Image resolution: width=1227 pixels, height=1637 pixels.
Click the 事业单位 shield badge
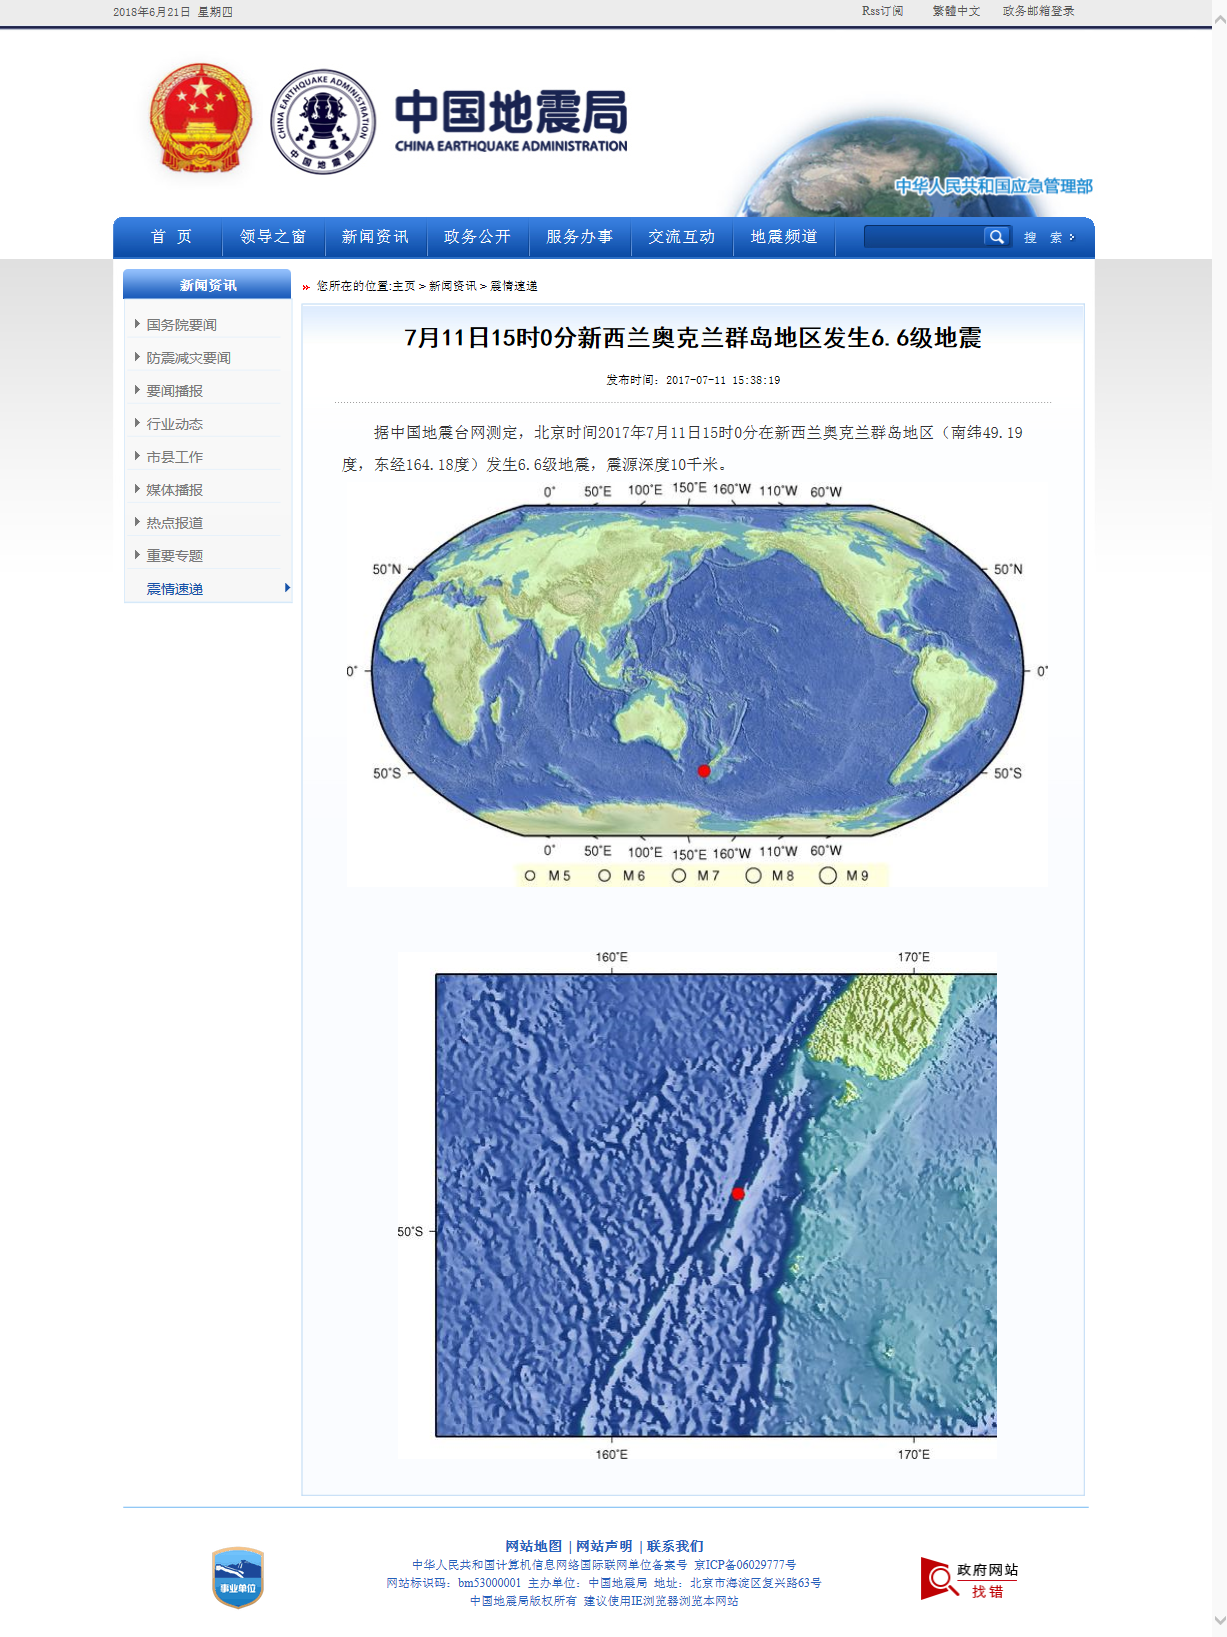click(238, 1578)
